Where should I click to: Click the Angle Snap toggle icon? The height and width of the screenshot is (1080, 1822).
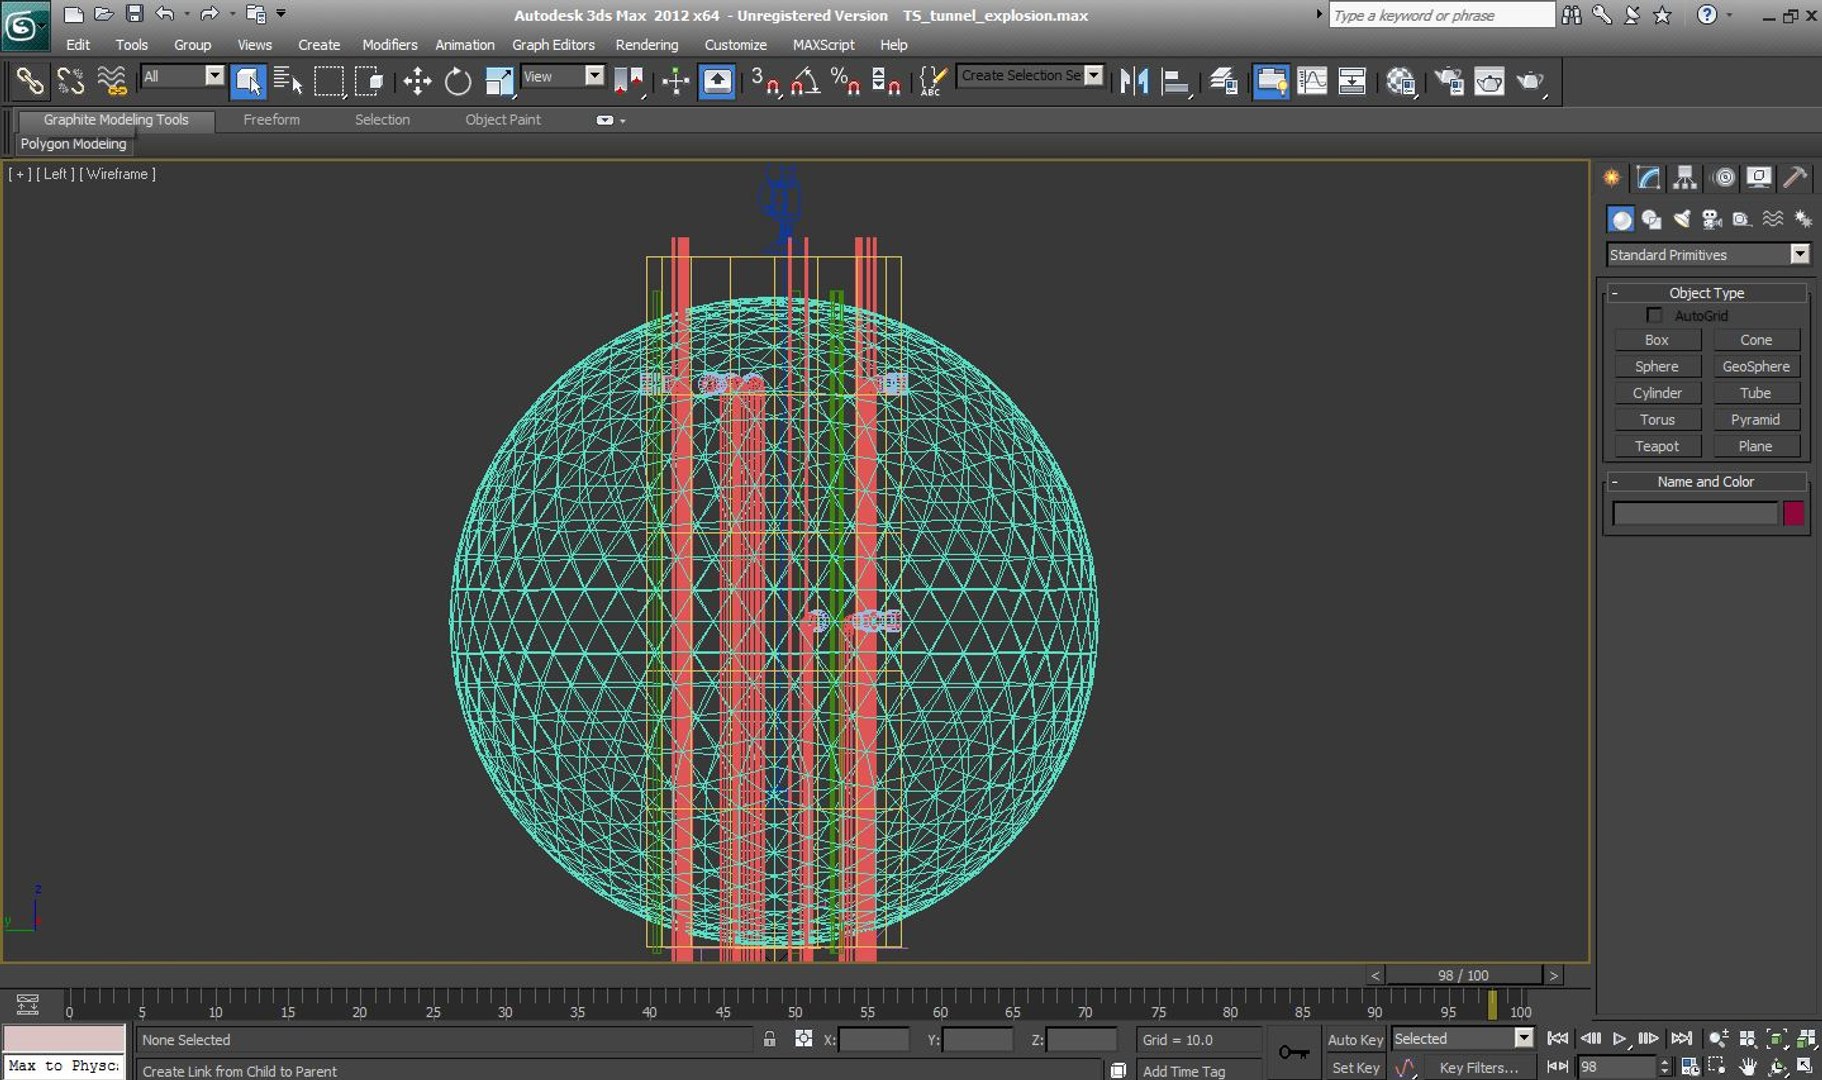[805, 81]
